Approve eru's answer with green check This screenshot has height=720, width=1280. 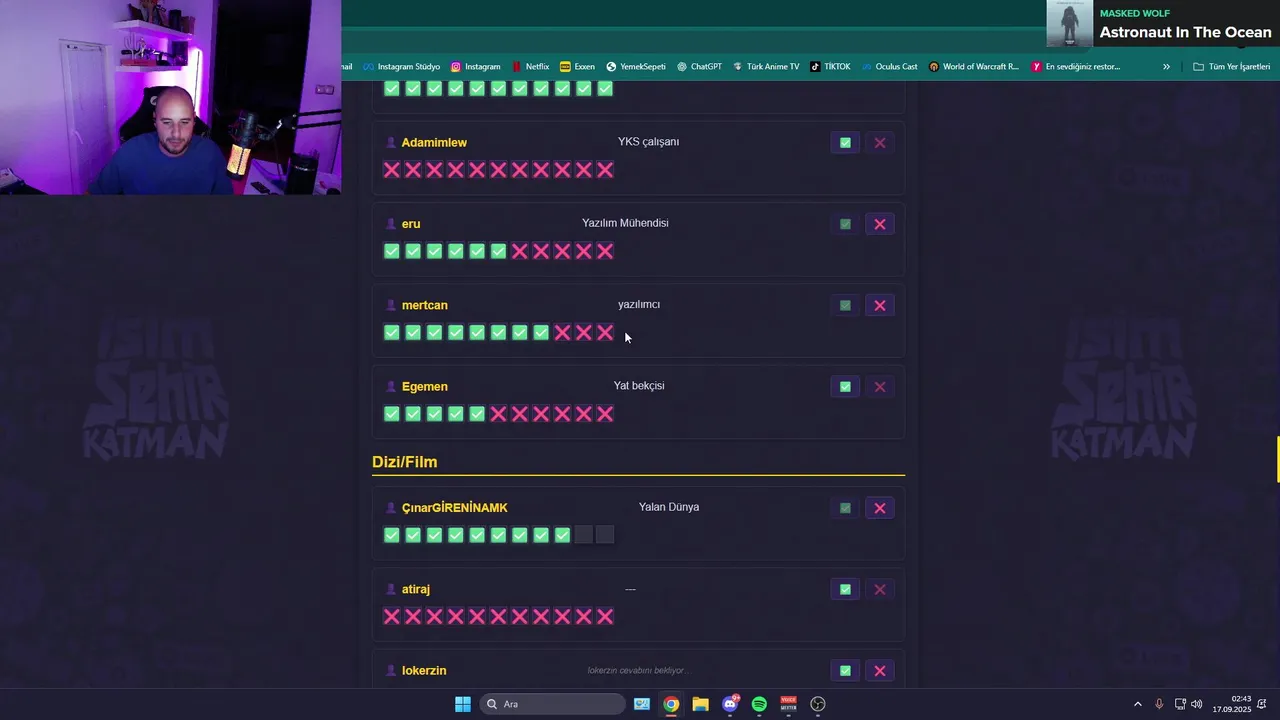point(845,224)
